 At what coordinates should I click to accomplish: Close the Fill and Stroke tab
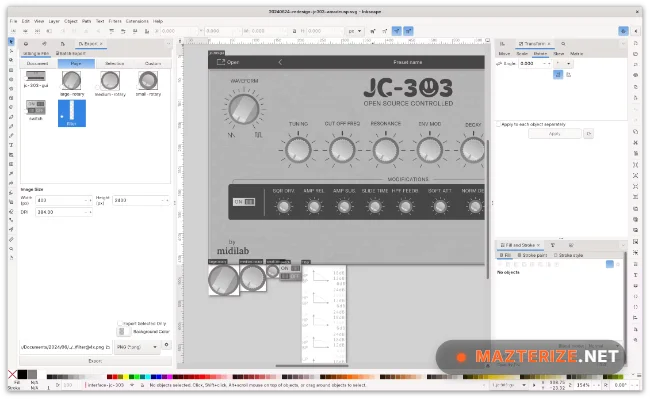(x=538, y=245)
